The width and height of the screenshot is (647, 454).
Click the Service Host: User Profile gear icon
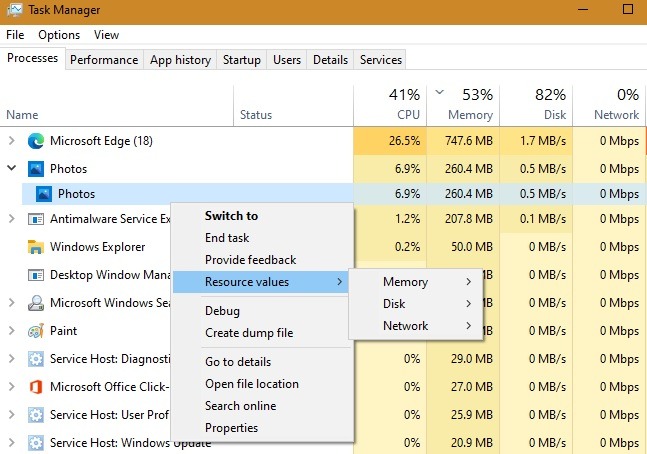click(x=36, y=415)
